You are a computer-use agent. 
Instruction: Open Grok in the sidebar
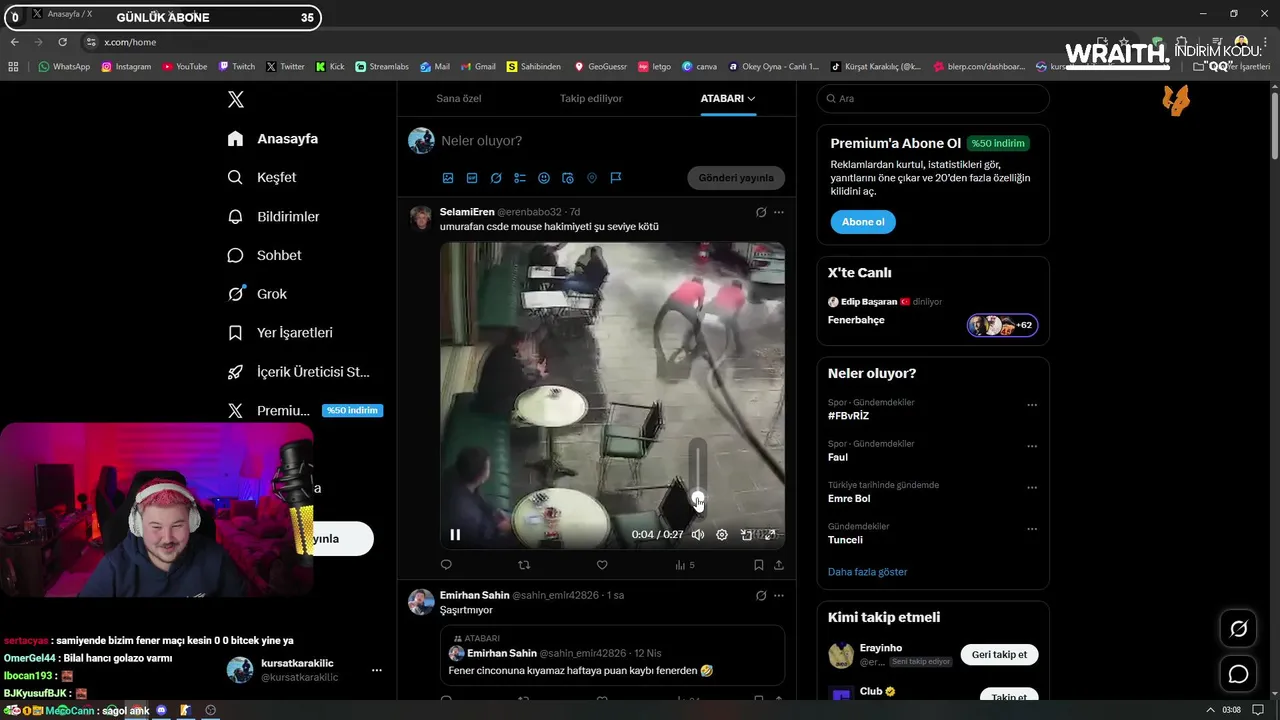258,294
